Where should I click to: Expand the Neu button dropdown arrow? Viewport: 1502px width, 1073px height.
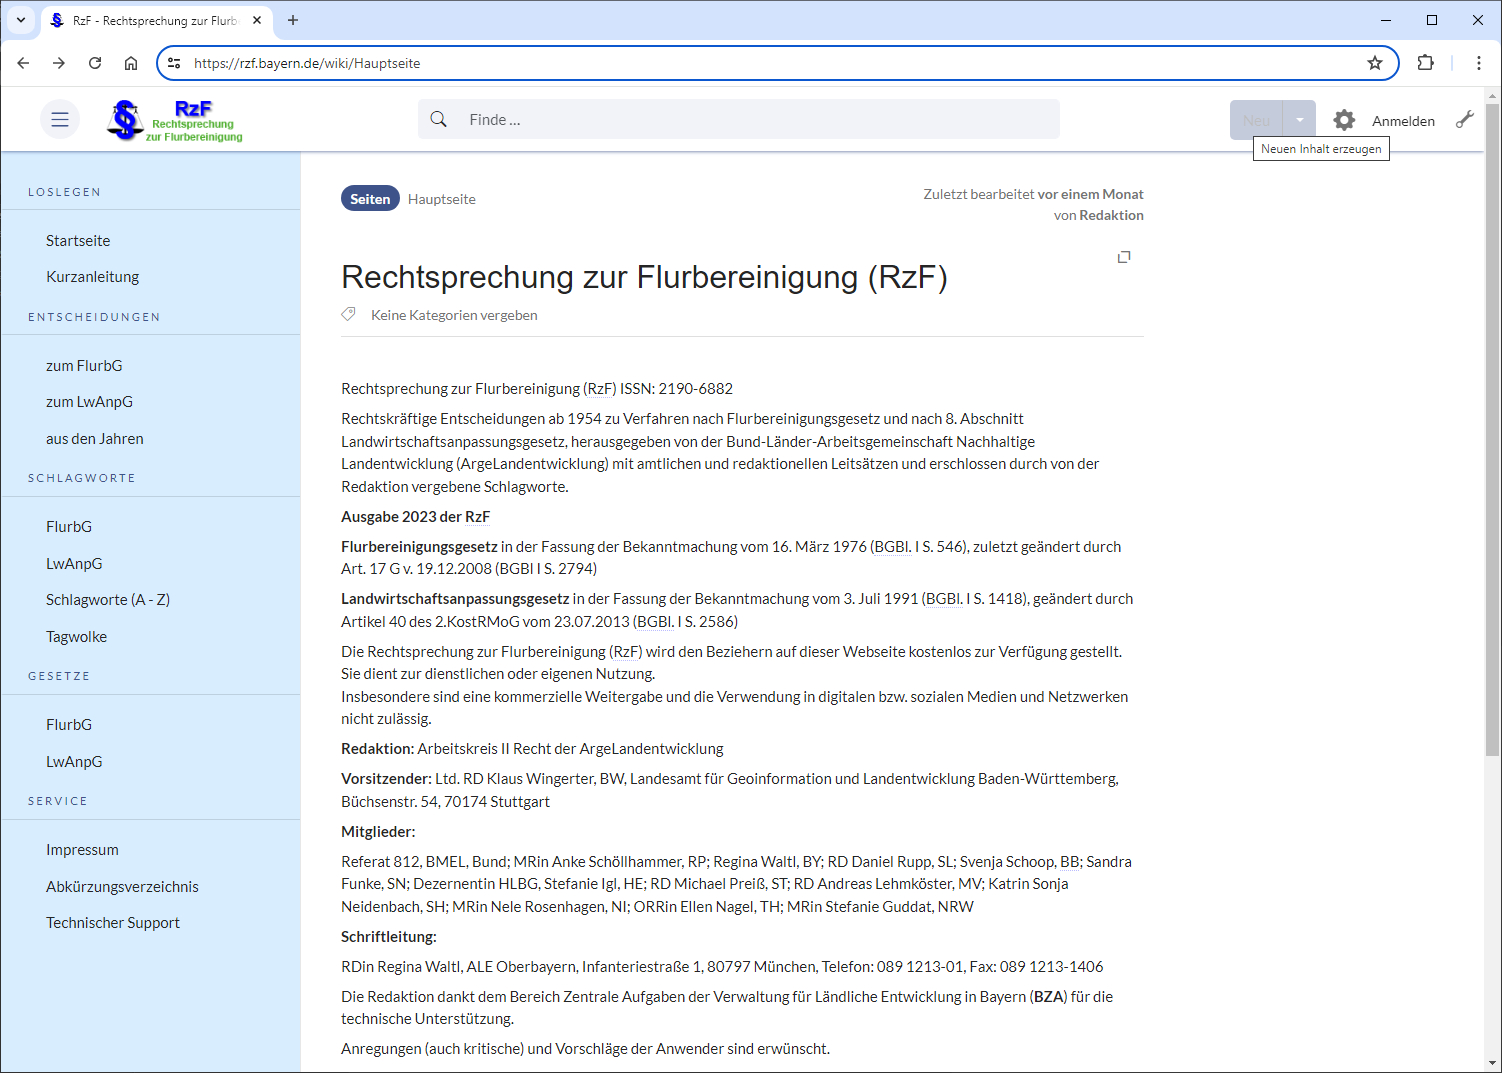tap(1299, 120)
